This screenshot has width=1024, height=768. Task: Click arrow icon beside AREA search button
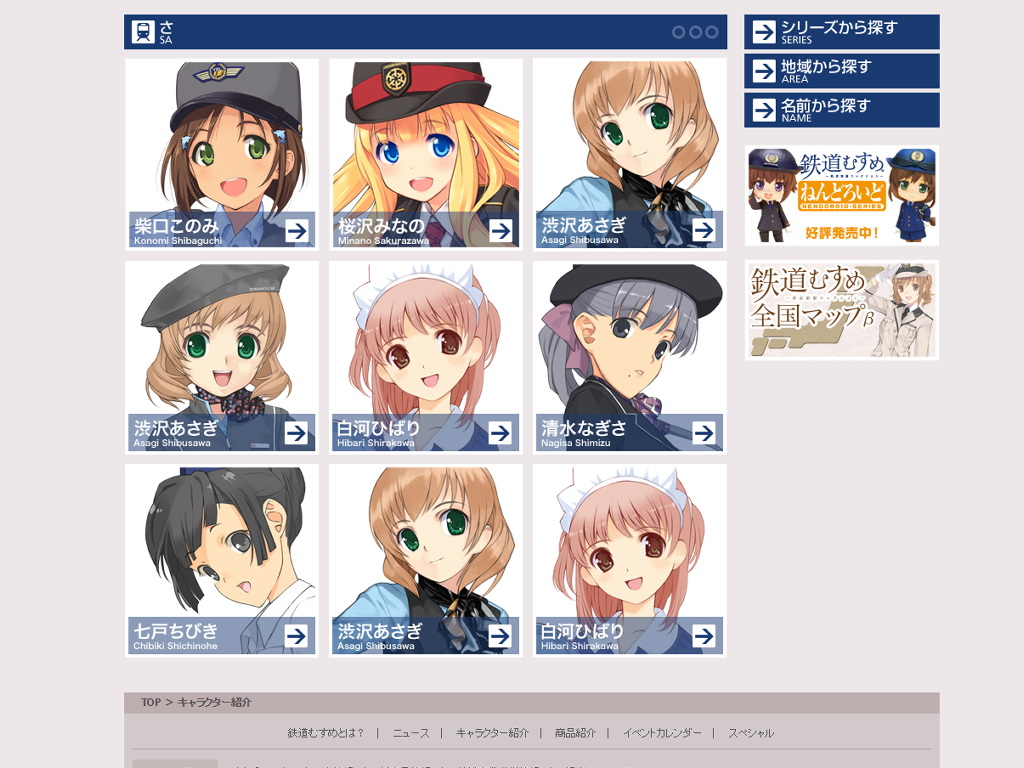(x=763, y=71)
